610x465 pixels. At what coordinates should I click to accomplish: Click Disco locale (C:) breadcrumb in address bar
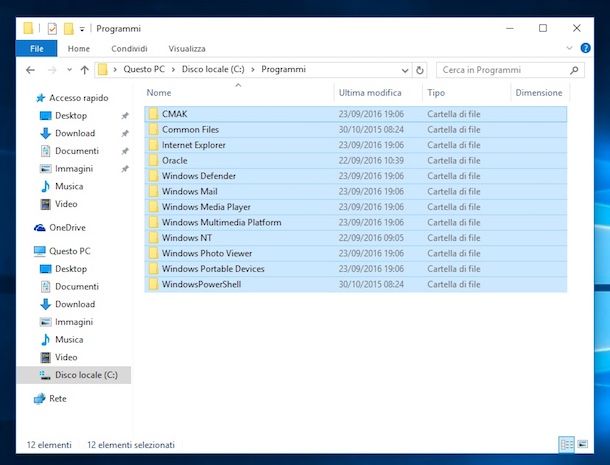click(213, 69)
